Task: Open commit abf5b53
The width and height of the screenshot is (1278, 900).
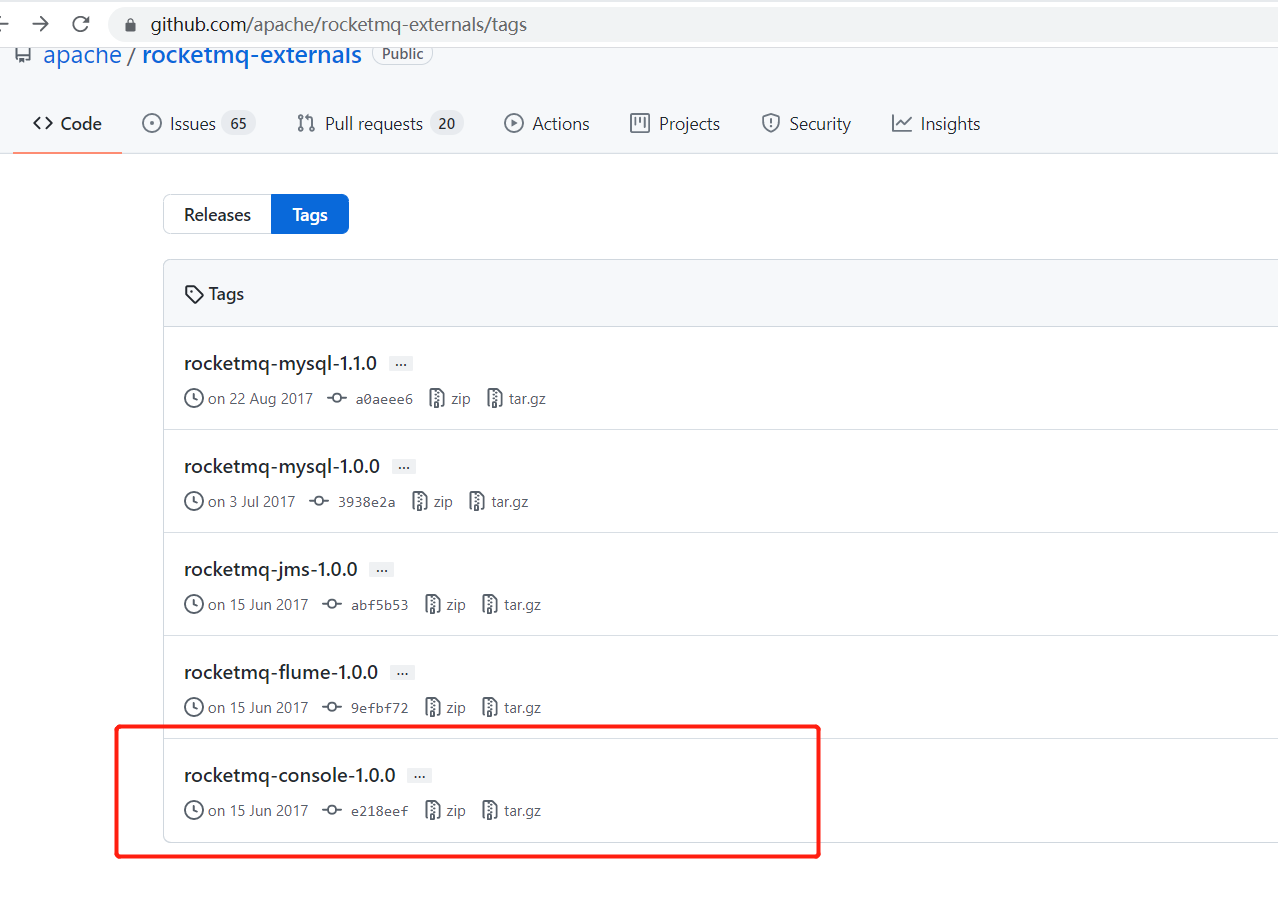Action: tap(380, 605)
